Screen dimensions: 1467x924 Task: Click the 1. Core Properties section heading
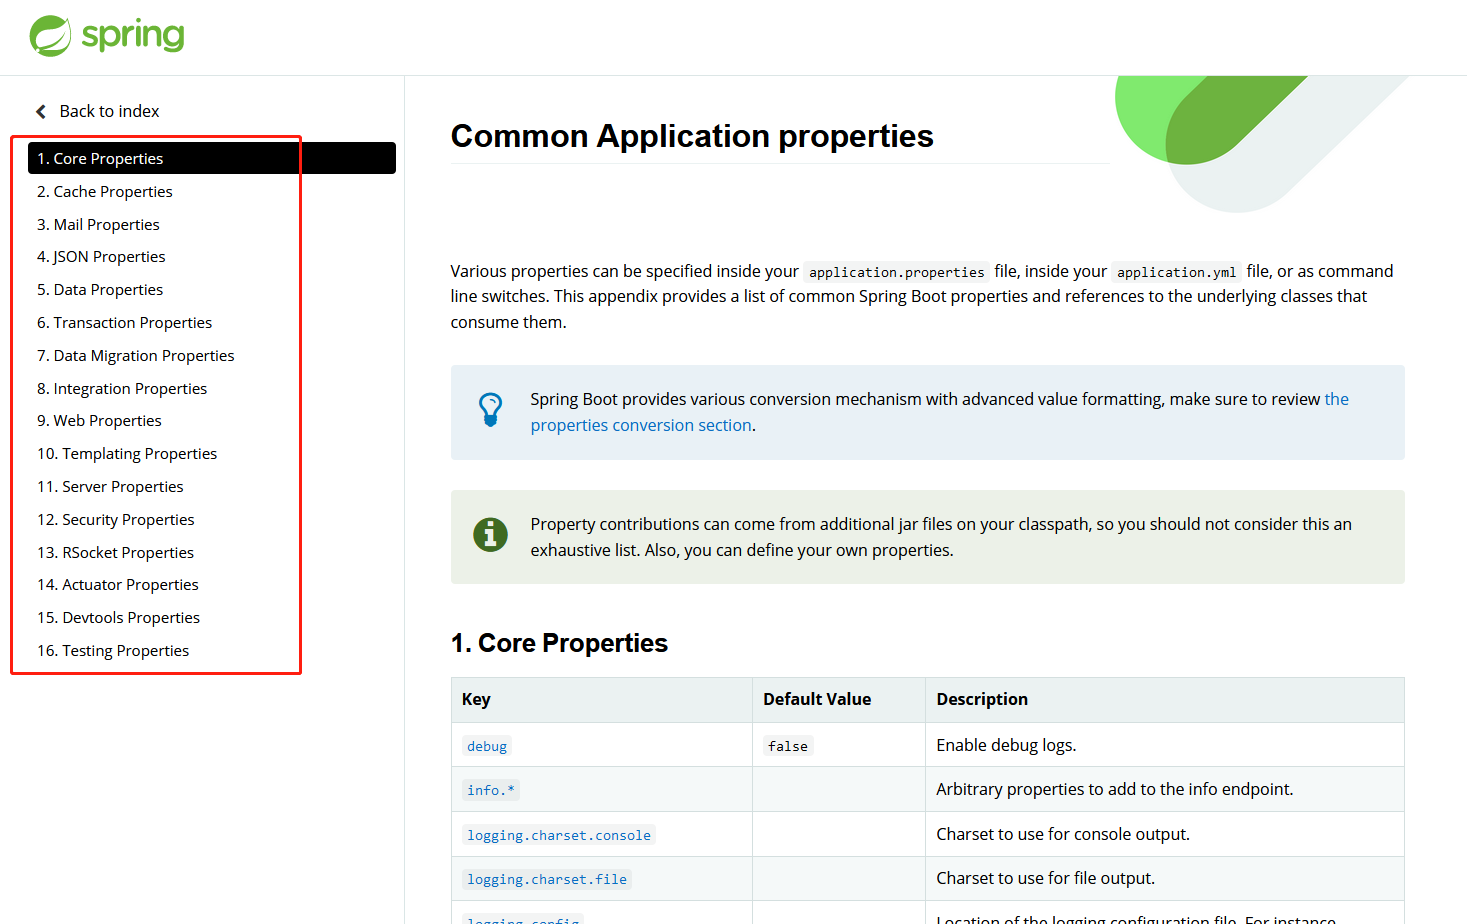pyautogui.click(x=559, y=643)
